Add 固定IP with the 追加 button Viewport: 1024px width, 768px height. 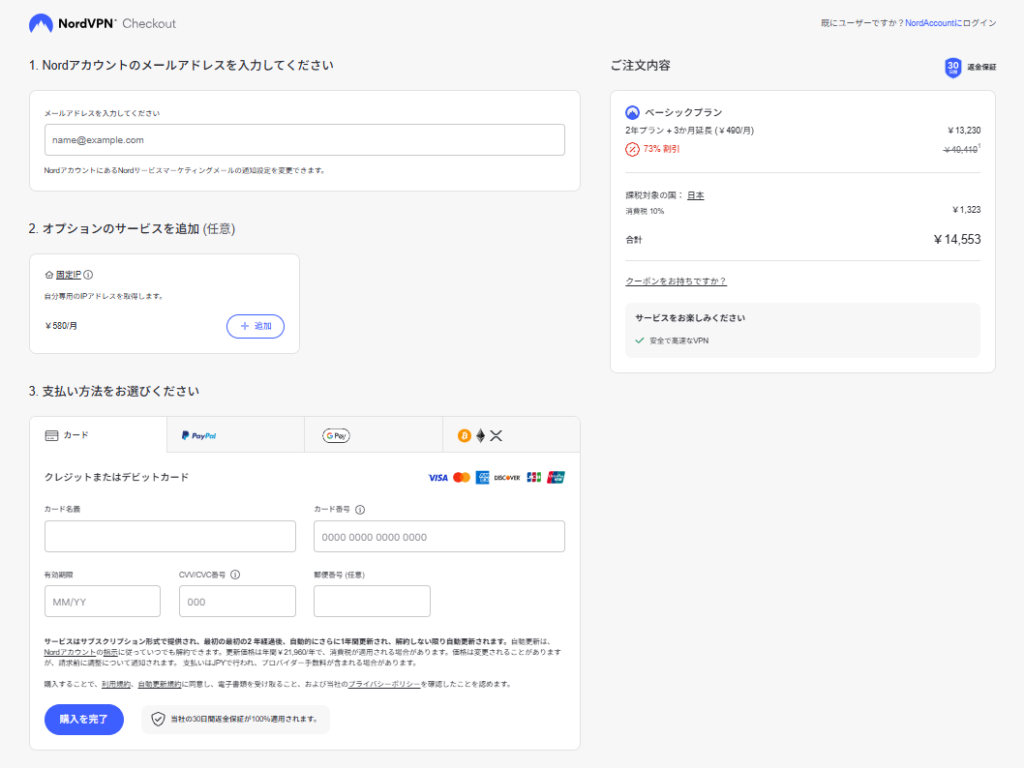point(256,326)
